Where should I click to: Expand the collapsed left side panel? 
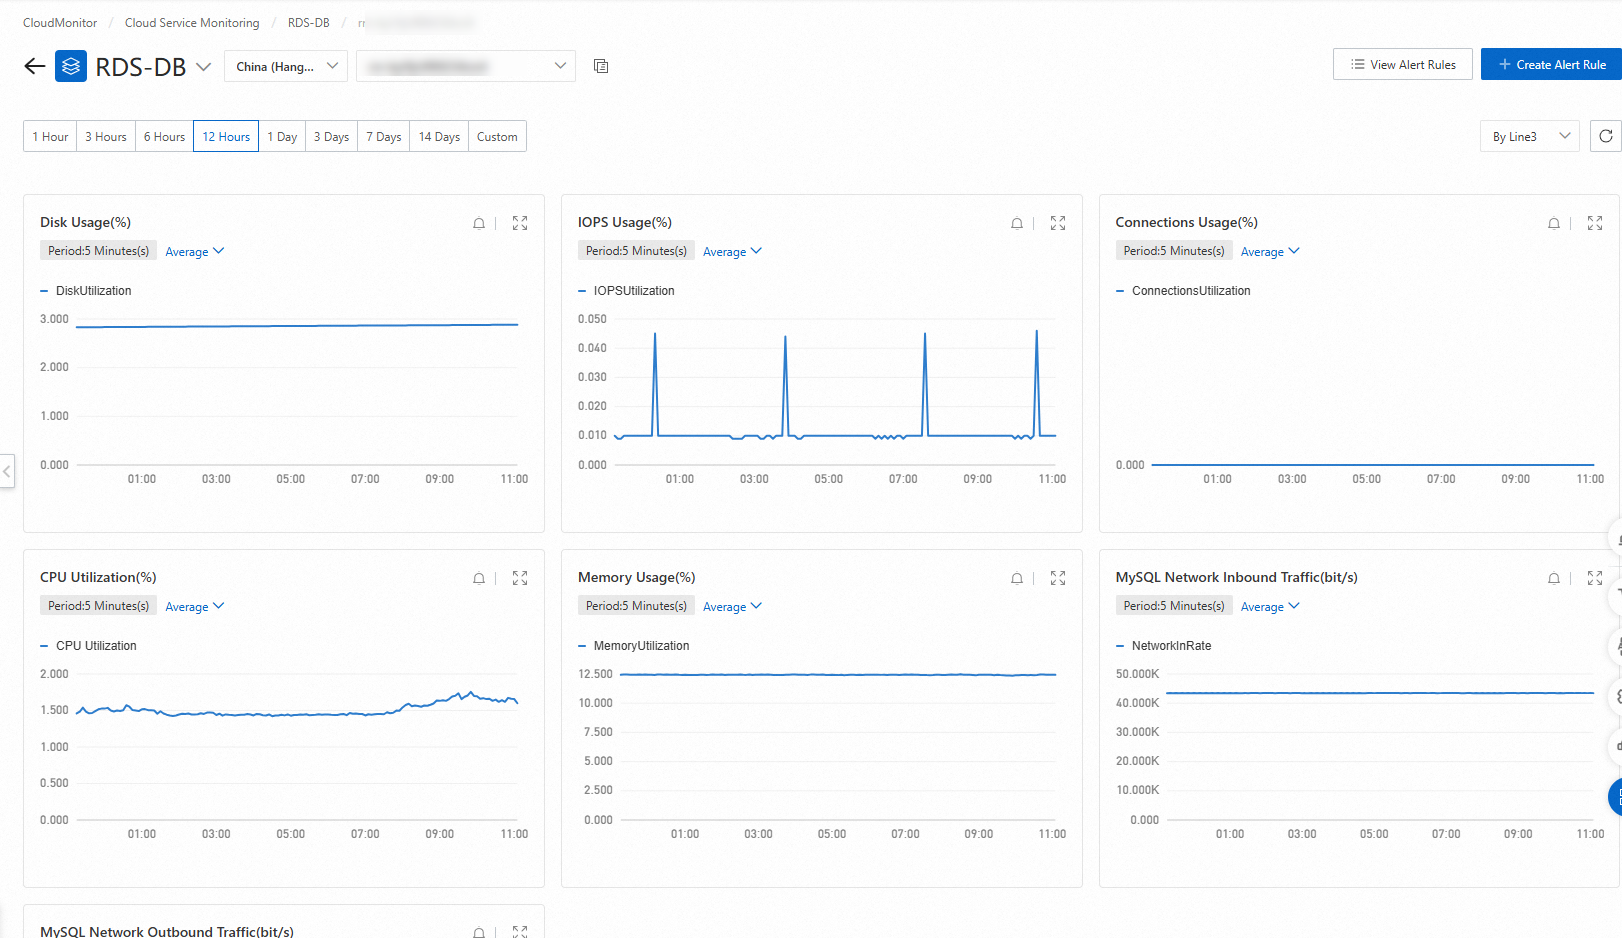pos(6,471)
